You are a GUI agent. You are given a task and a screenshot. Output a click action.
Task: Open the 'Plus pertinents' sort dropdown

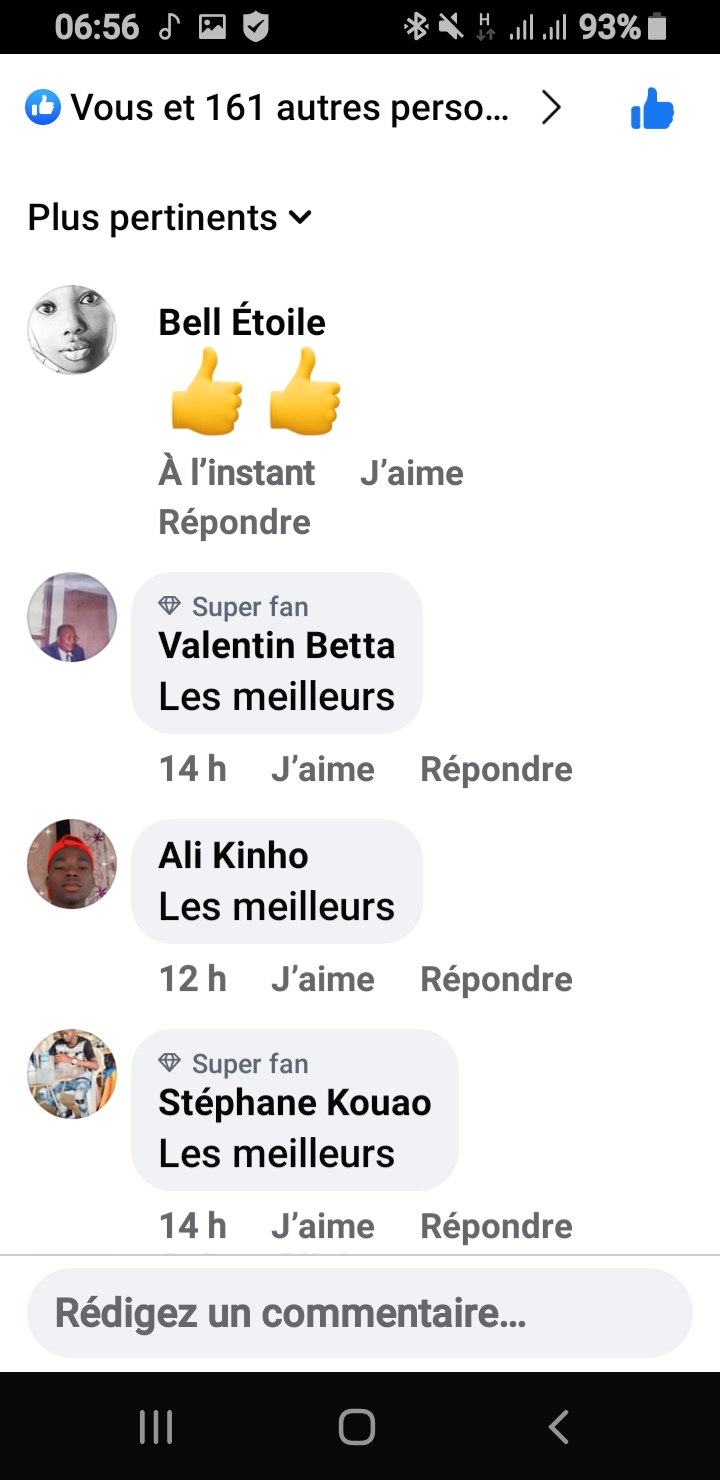coord(170,217)
